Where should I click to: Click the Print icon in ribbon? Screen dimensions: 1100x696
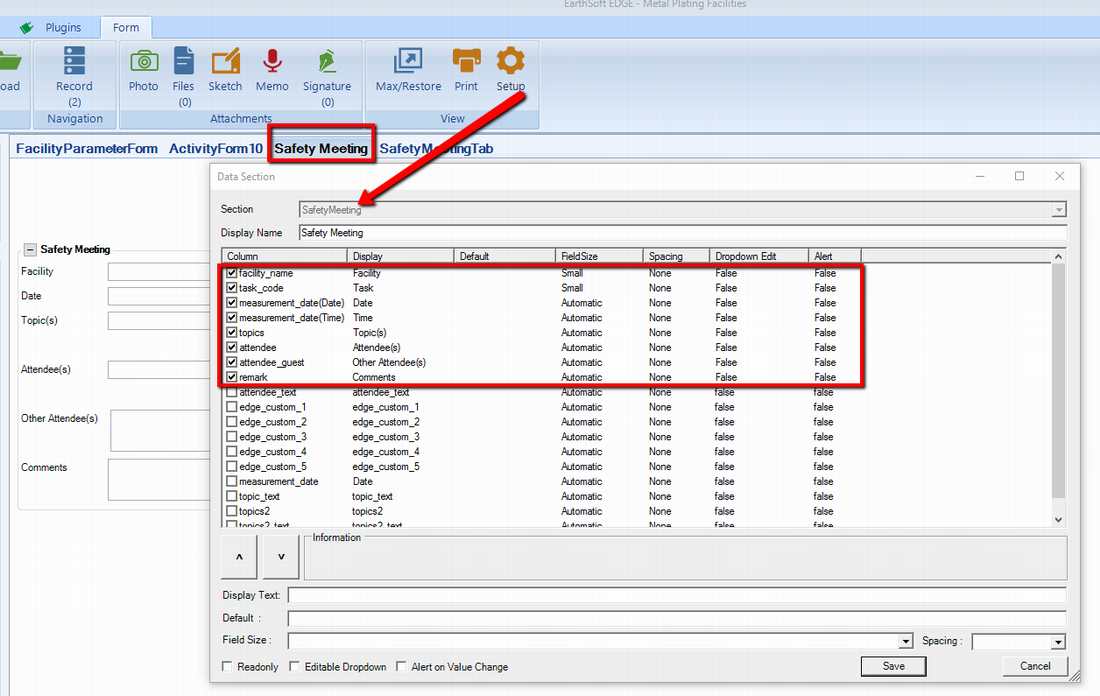coord(466,62)
